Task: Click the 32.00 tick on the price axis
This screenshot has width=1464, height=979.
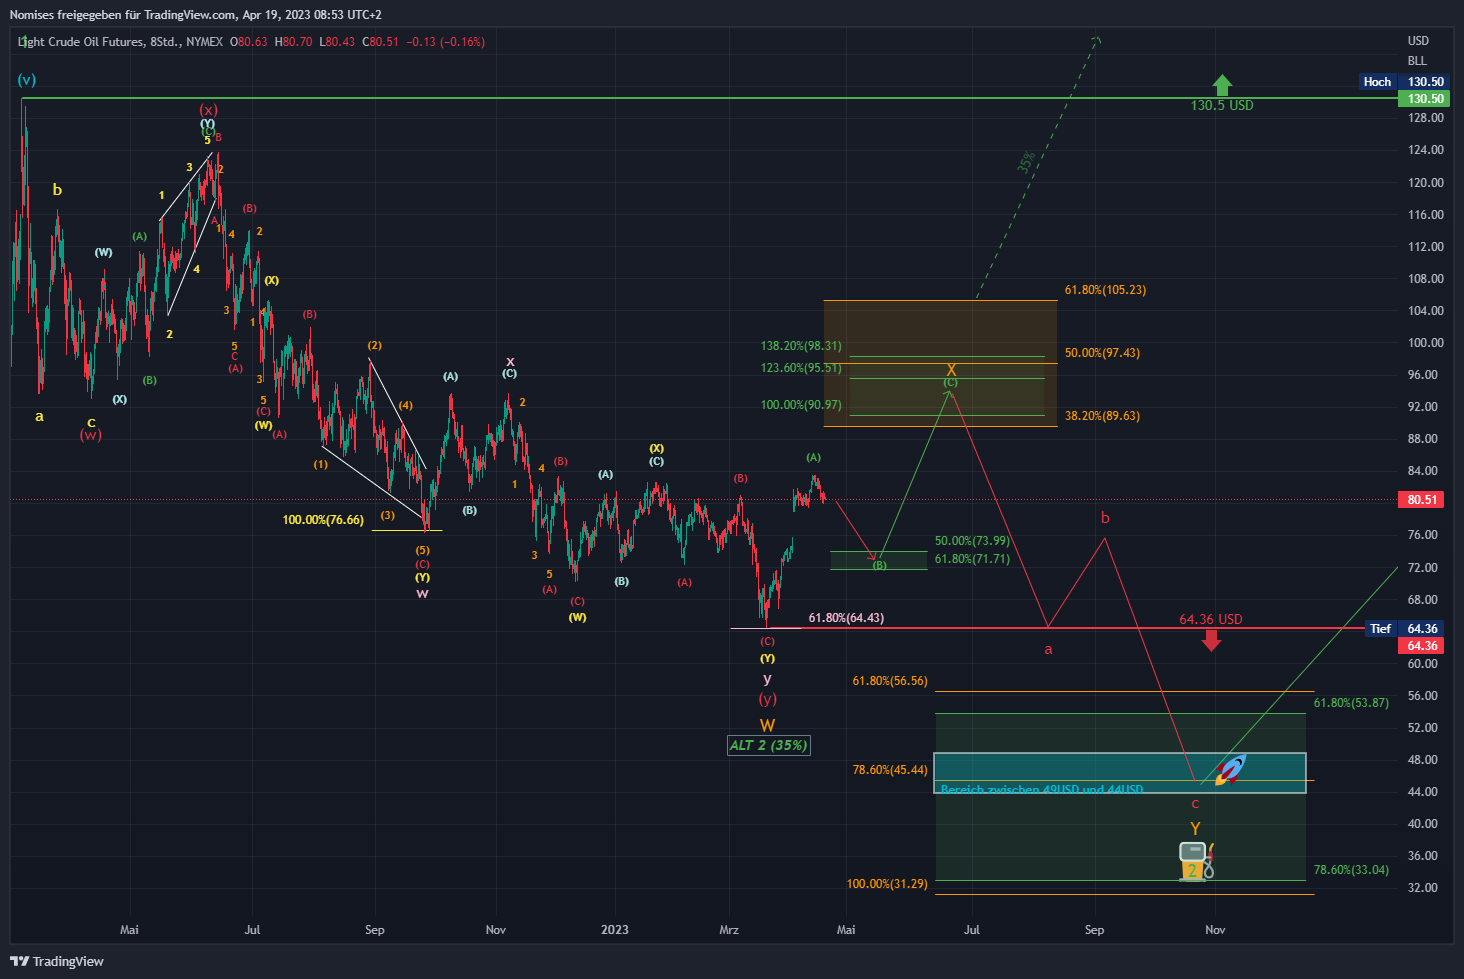Action: coord(1422,888)
